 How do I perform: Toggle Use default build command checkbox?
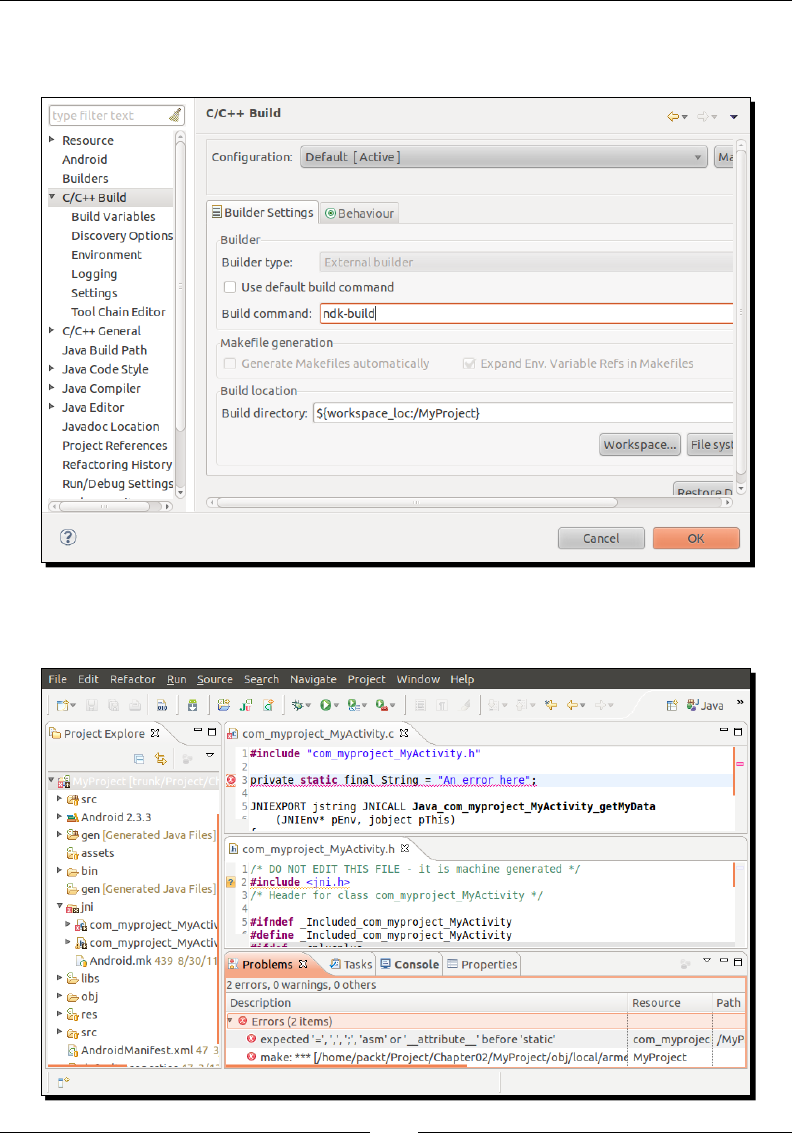pyautogui.click(x=230, y=287)
